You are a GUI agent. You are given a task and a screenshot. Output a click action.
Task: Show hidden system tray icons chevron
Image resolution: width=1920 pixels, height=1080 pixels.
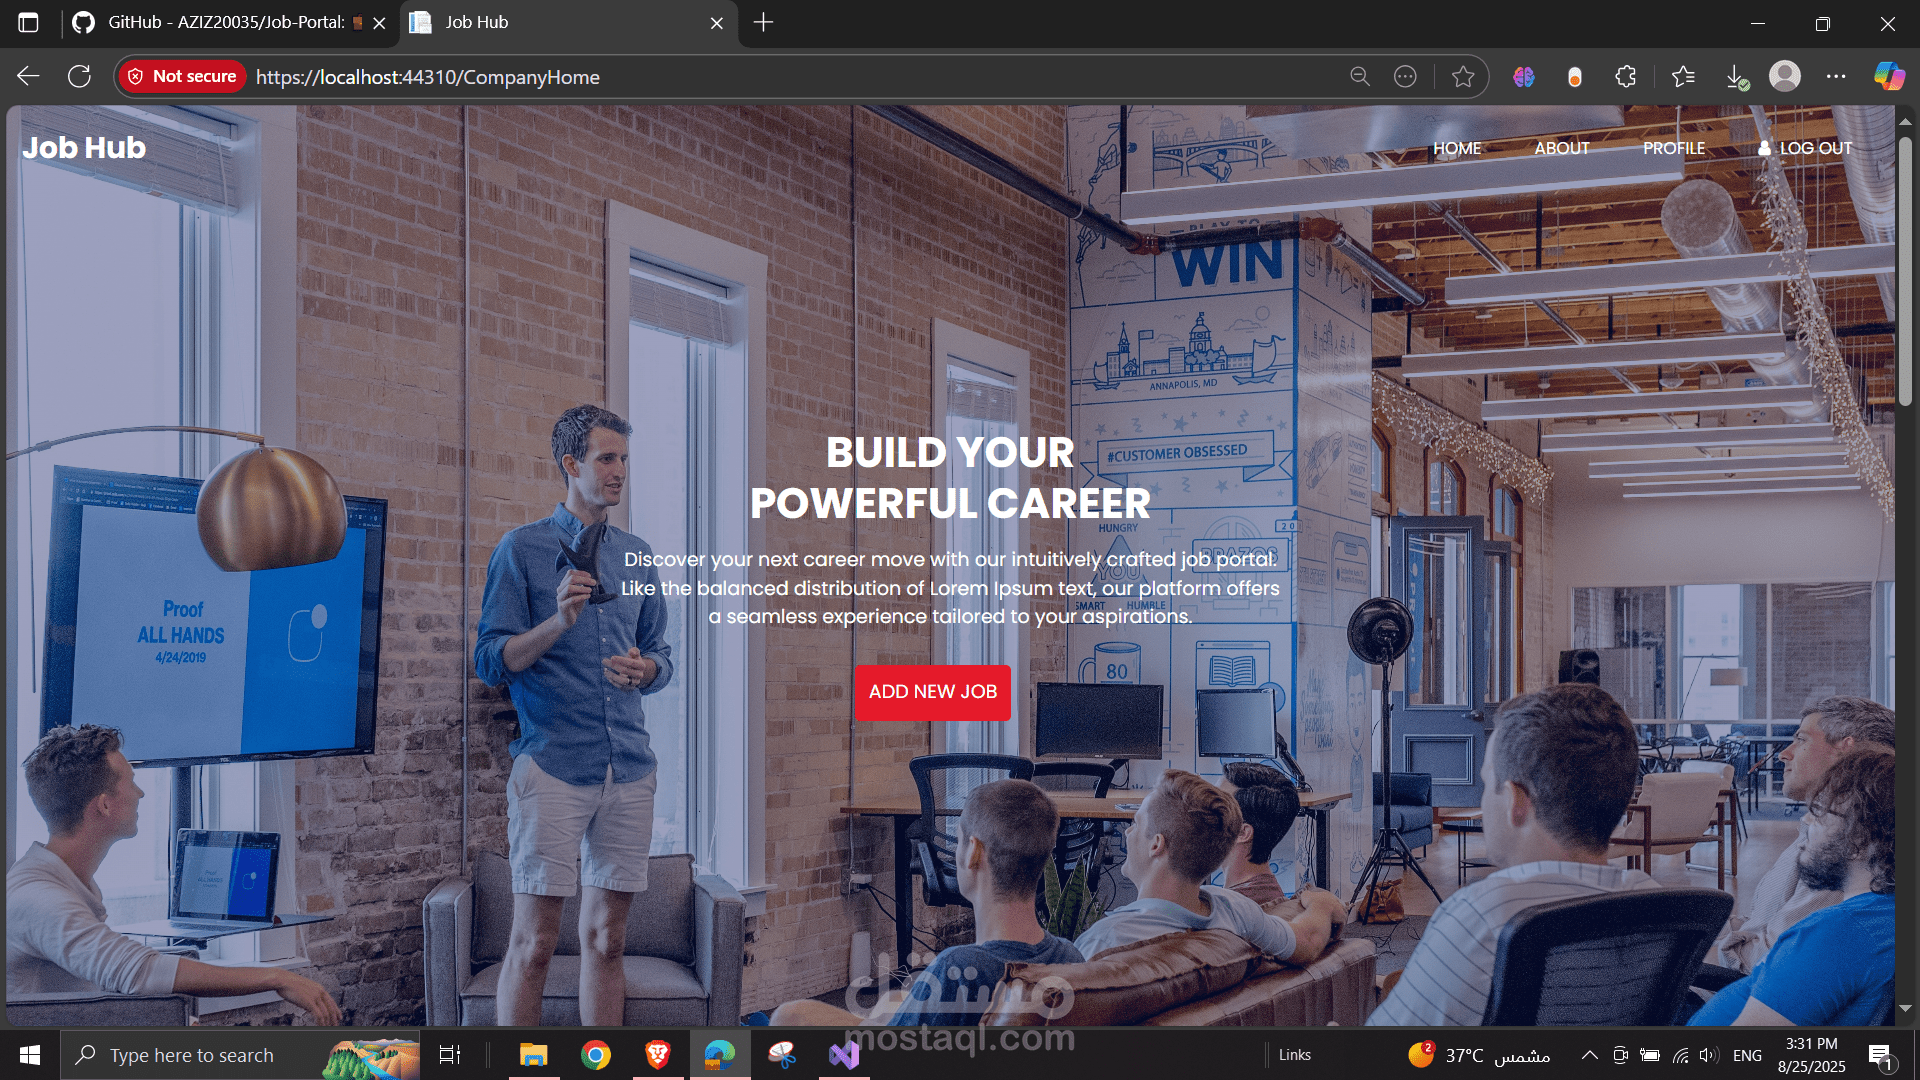[1589, 1055]
